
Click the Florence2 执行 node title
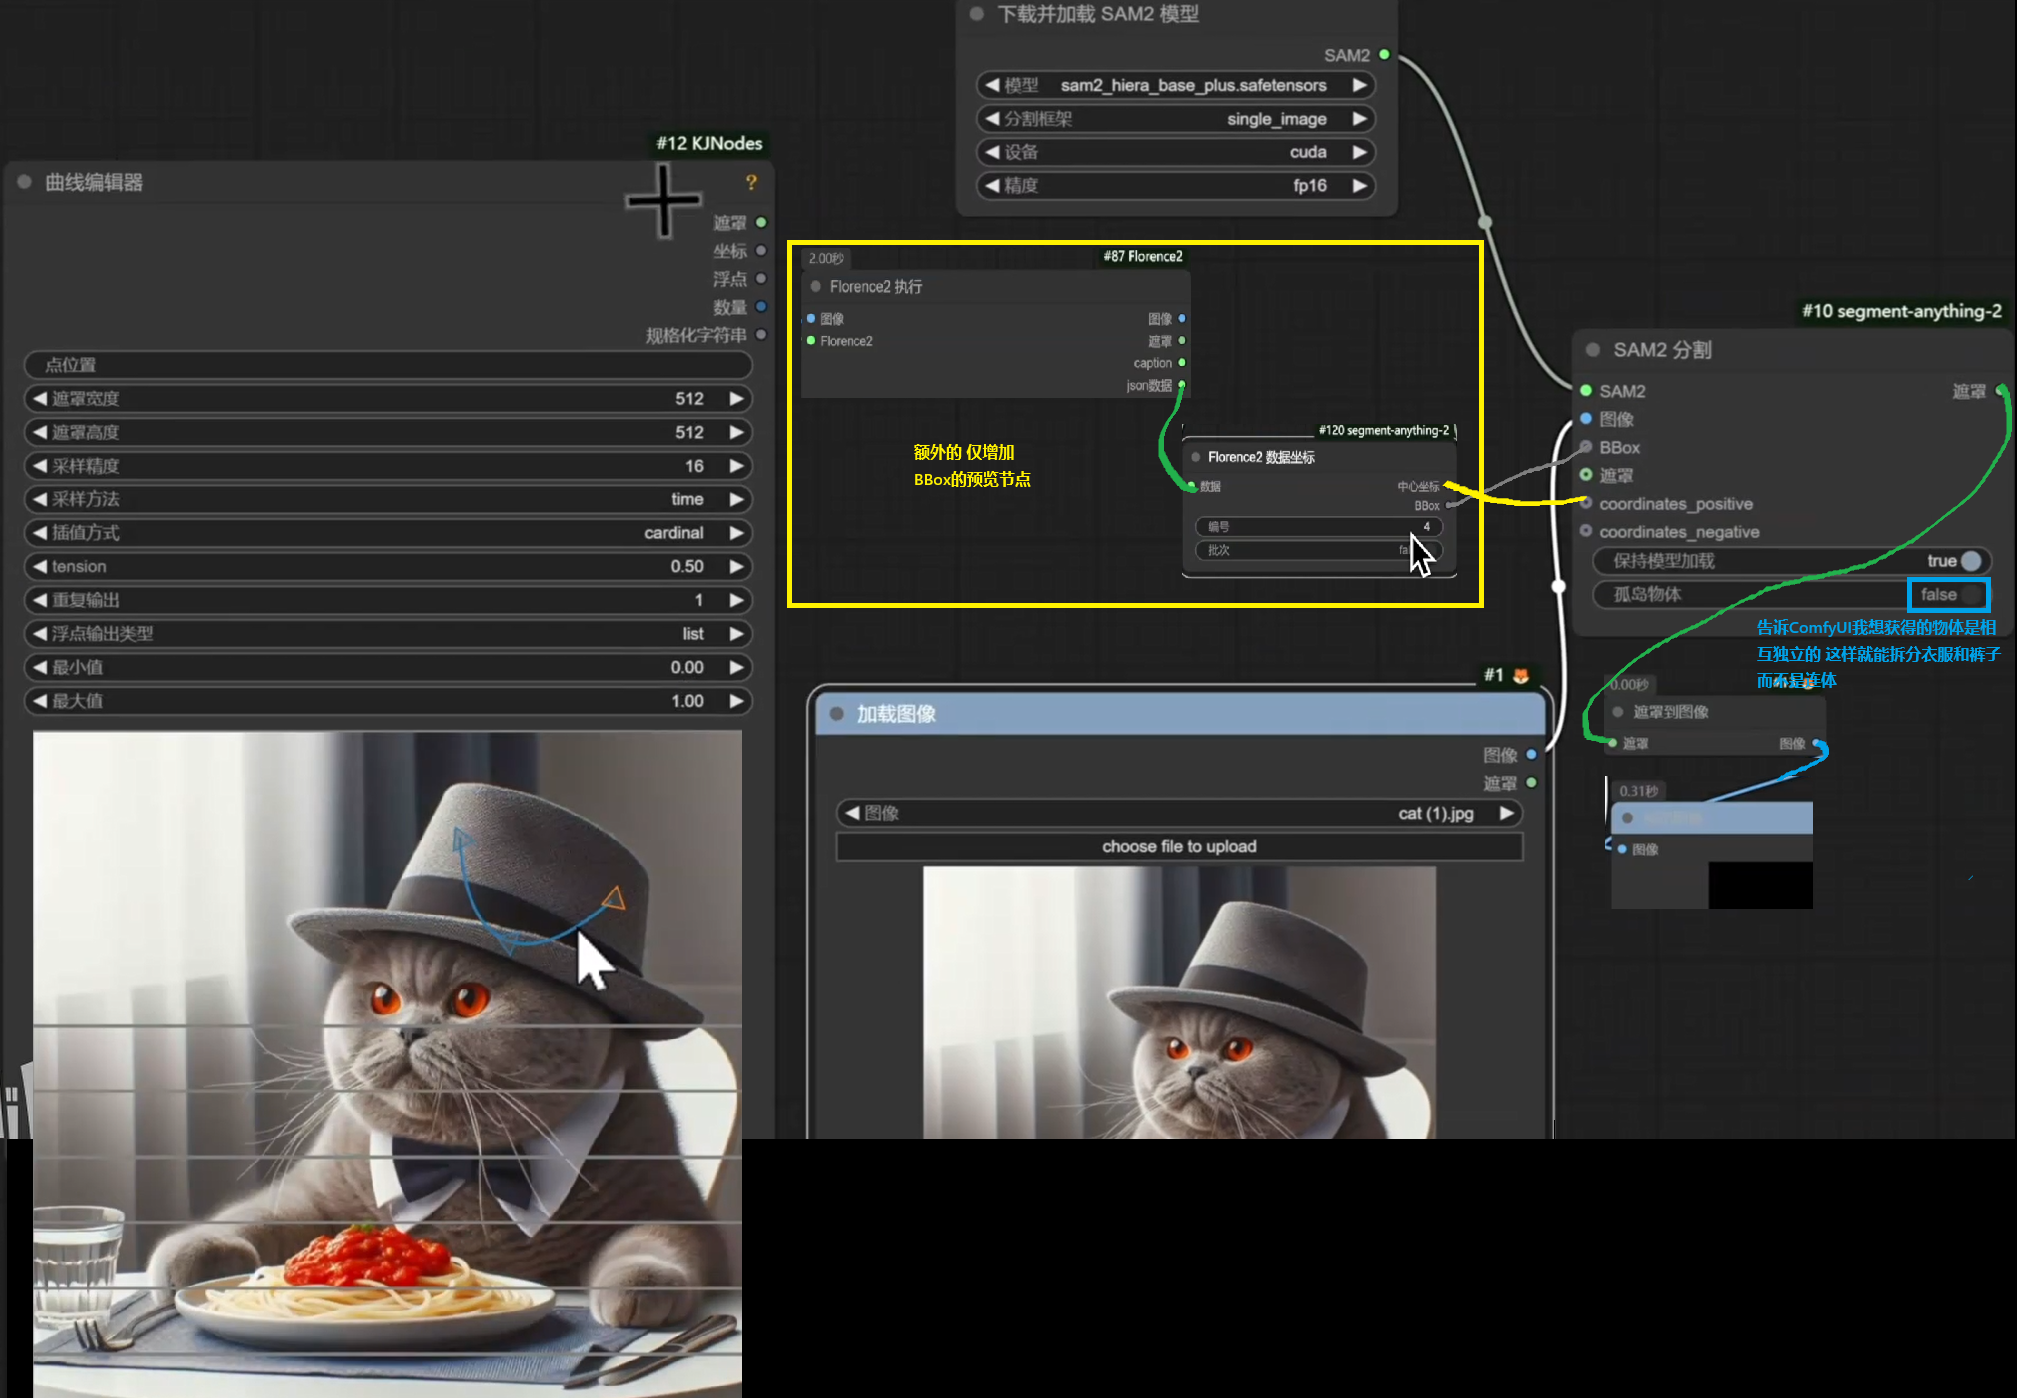875,287
